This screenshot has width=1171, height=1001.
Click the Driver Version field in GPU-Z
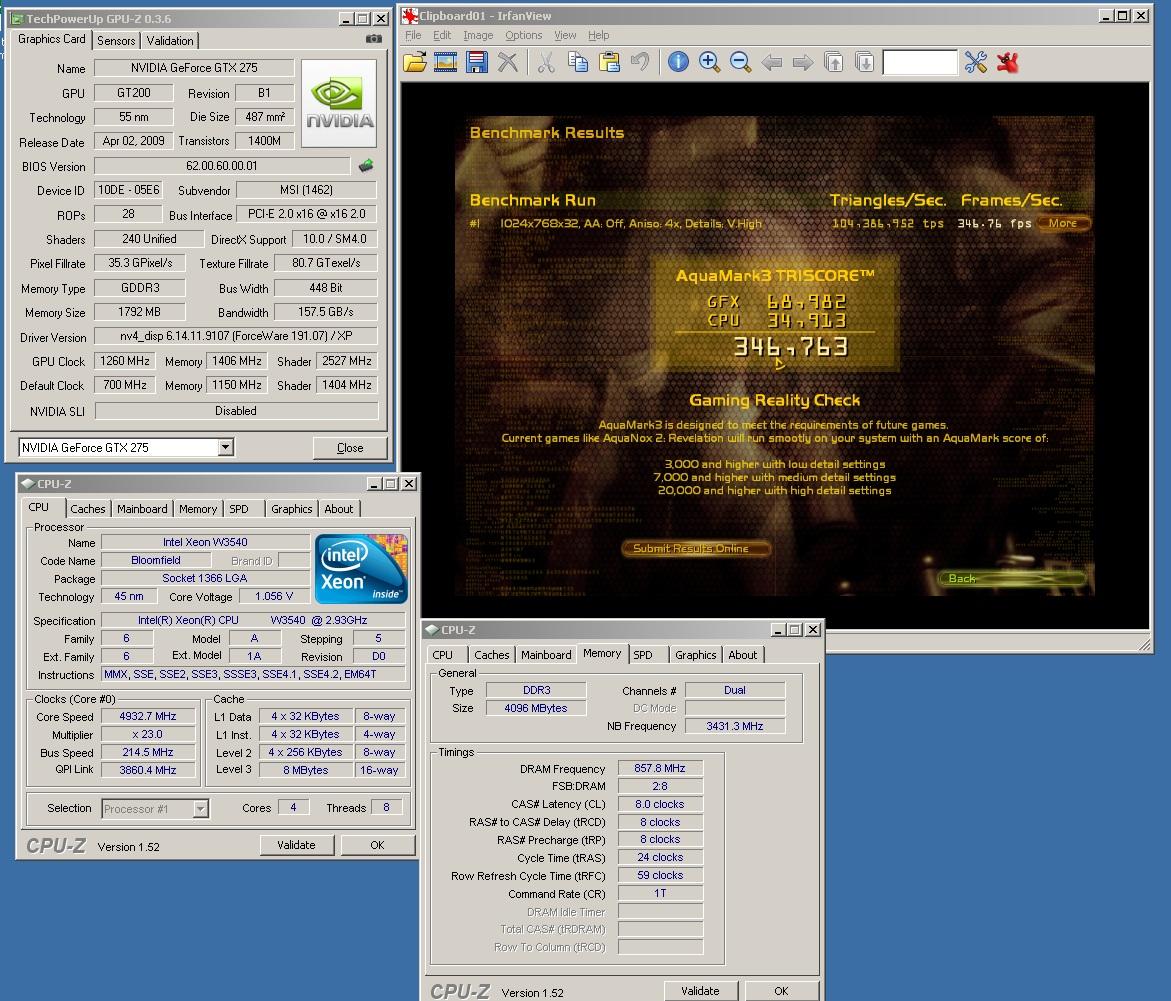point(236,336)
